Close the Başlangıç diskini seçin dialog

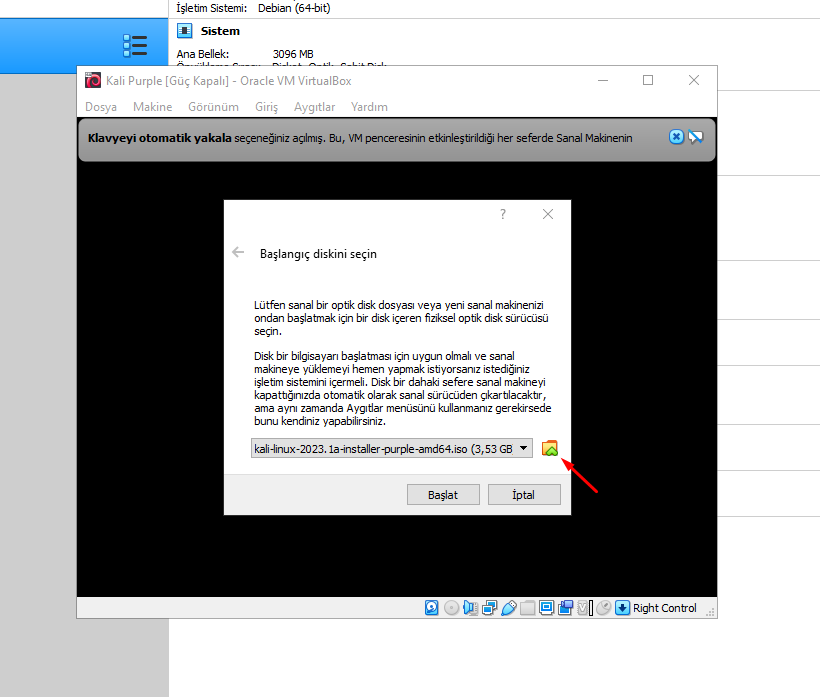pyautogui.click(x=548, y=214)
